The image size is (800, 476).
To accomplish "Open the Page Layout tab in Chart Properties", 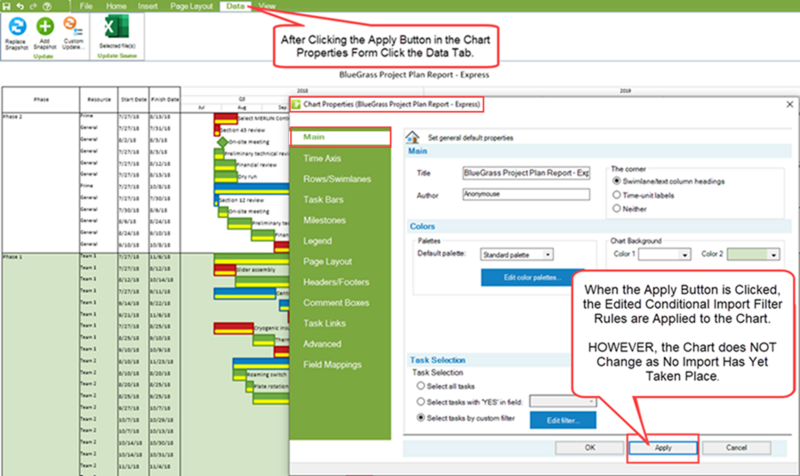I will [328, 261].
